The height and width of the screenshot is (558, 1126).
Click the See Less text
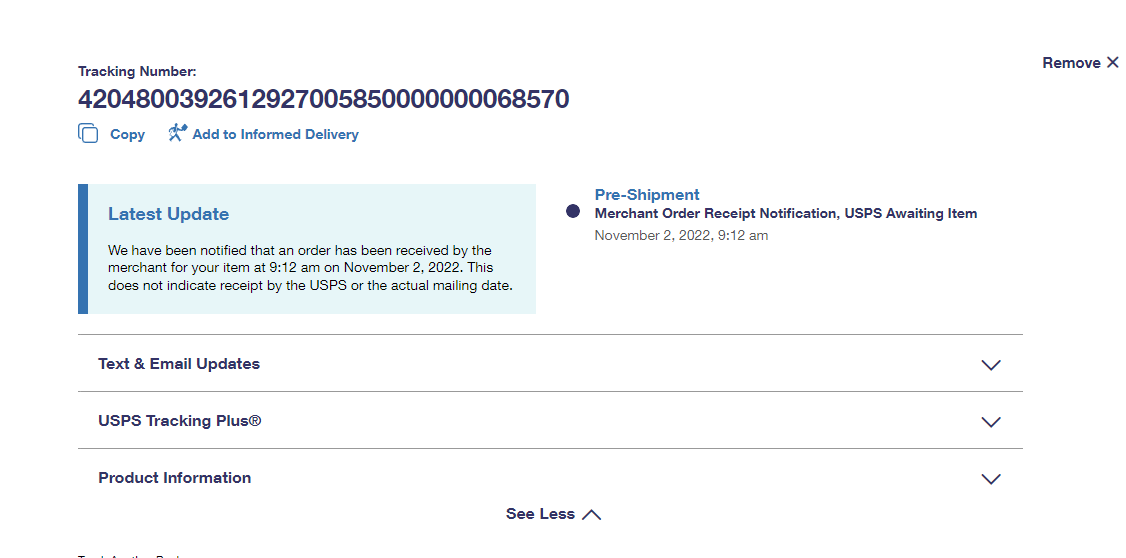pos(540,514)
